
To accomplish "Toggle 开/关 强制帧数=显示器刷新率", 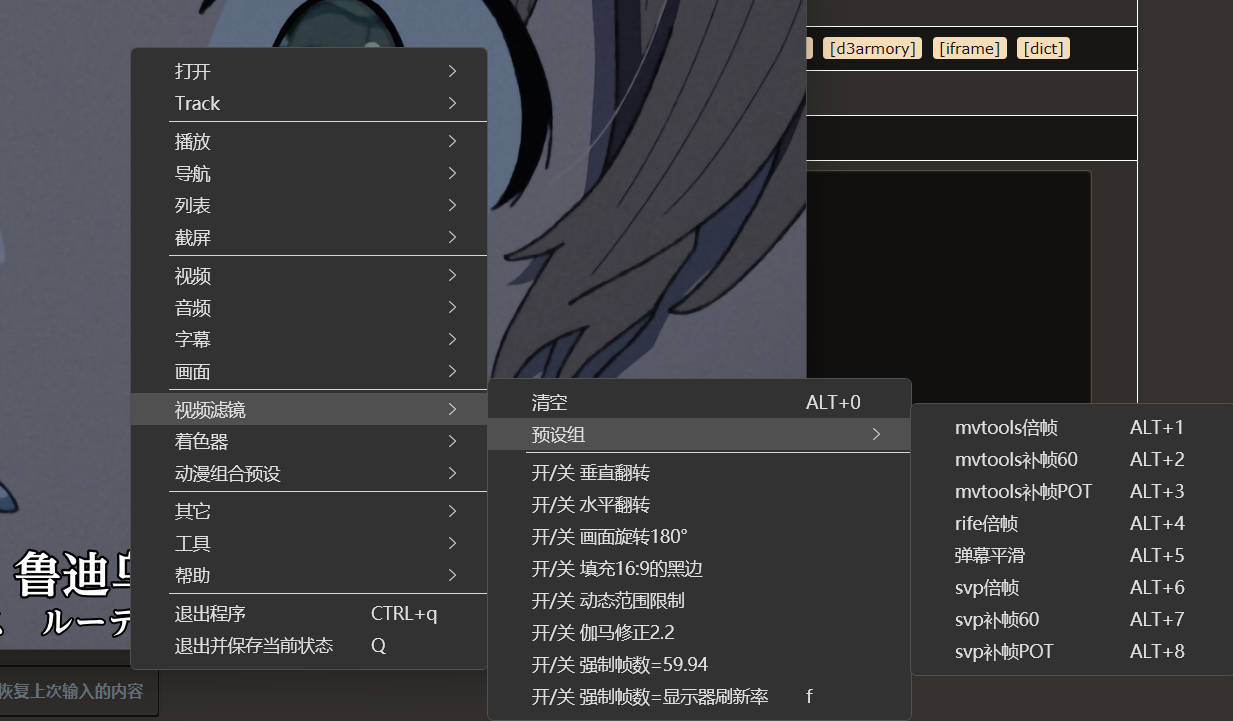I will pos(699,696).
